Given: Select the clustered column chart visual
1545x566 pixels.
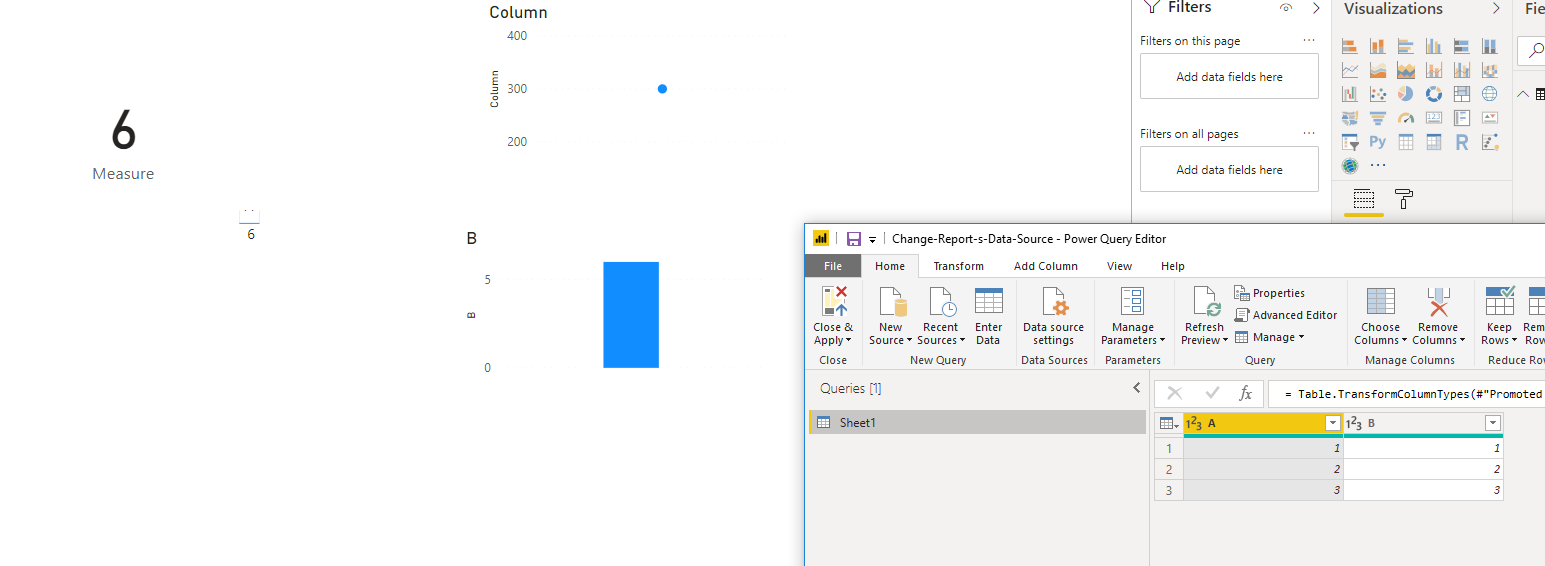Looking at the screenshot, I should (x=1434, y=46).
